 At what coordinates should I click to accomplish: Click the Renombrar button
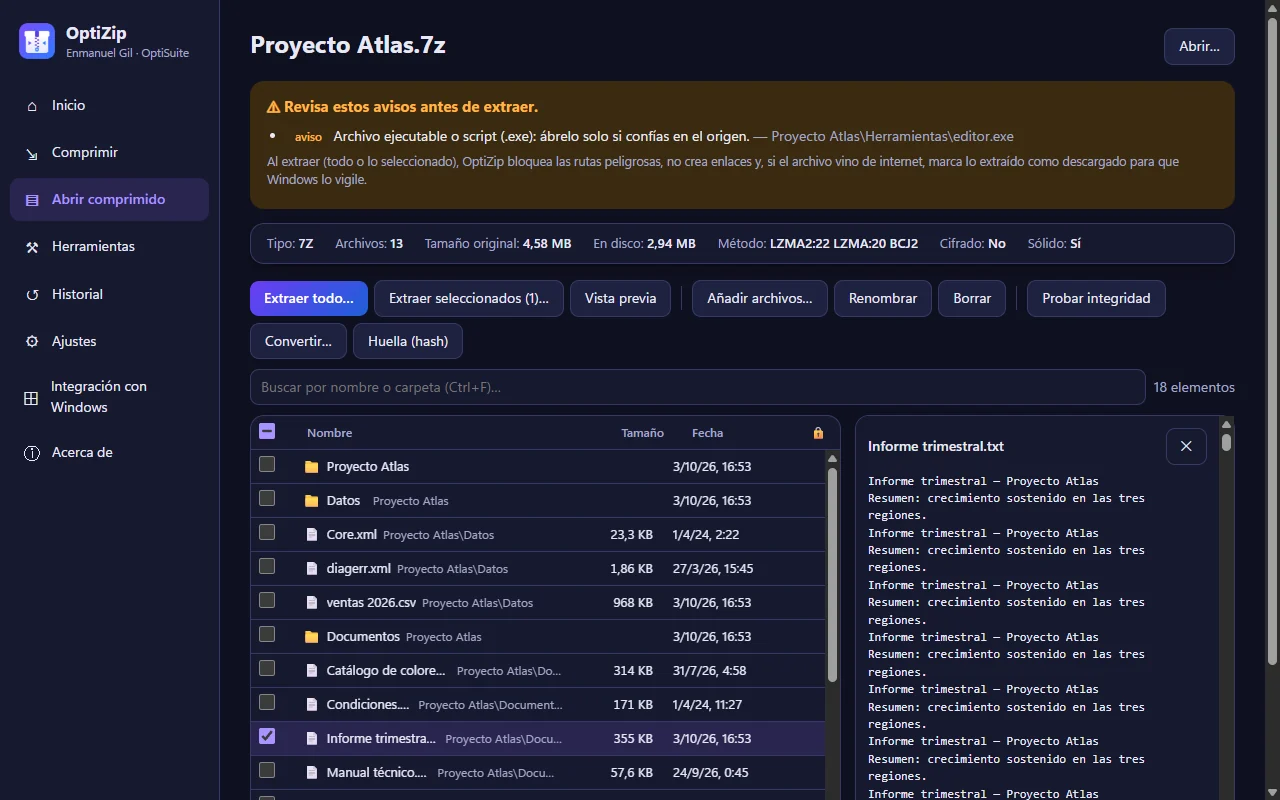coord(883,299)
